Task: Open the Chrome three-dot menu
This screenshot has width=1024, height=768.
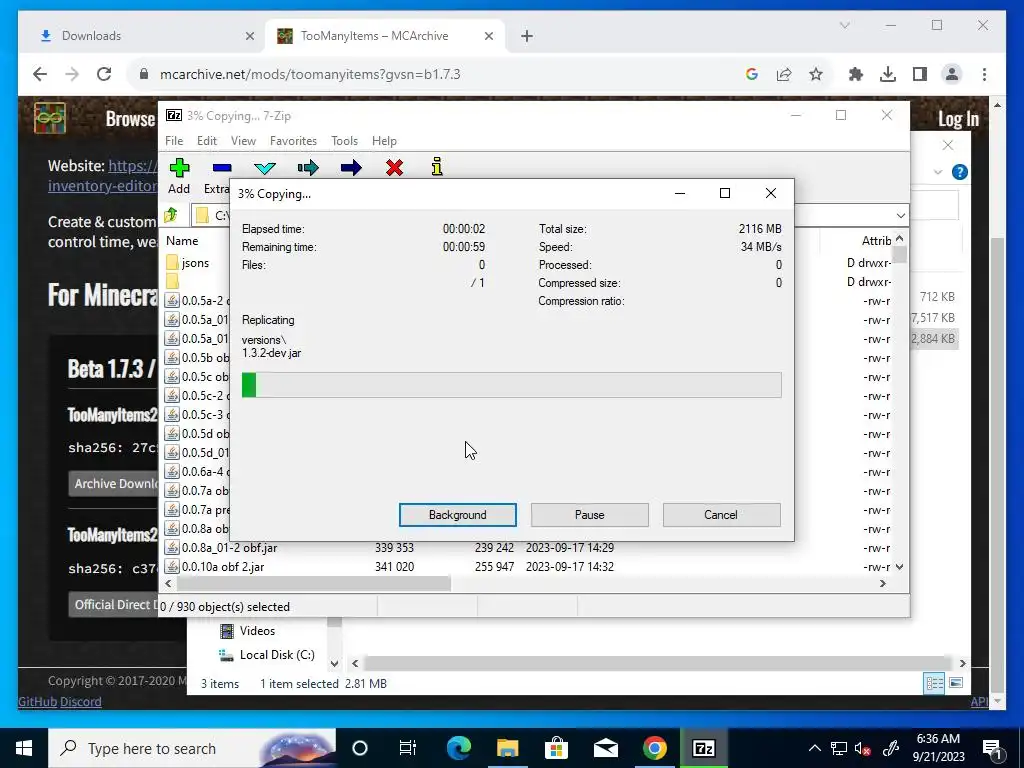Action: coord(984,74)
